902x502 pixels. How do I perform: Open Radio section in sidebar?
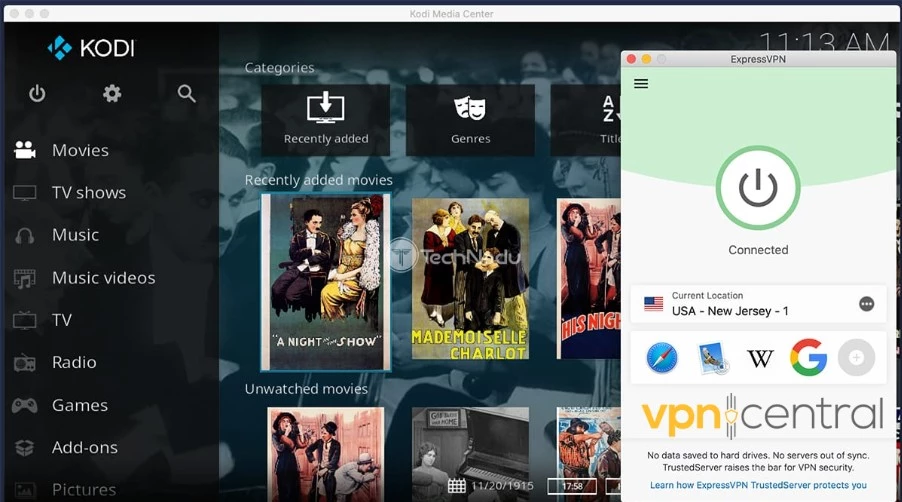point(74,362)
